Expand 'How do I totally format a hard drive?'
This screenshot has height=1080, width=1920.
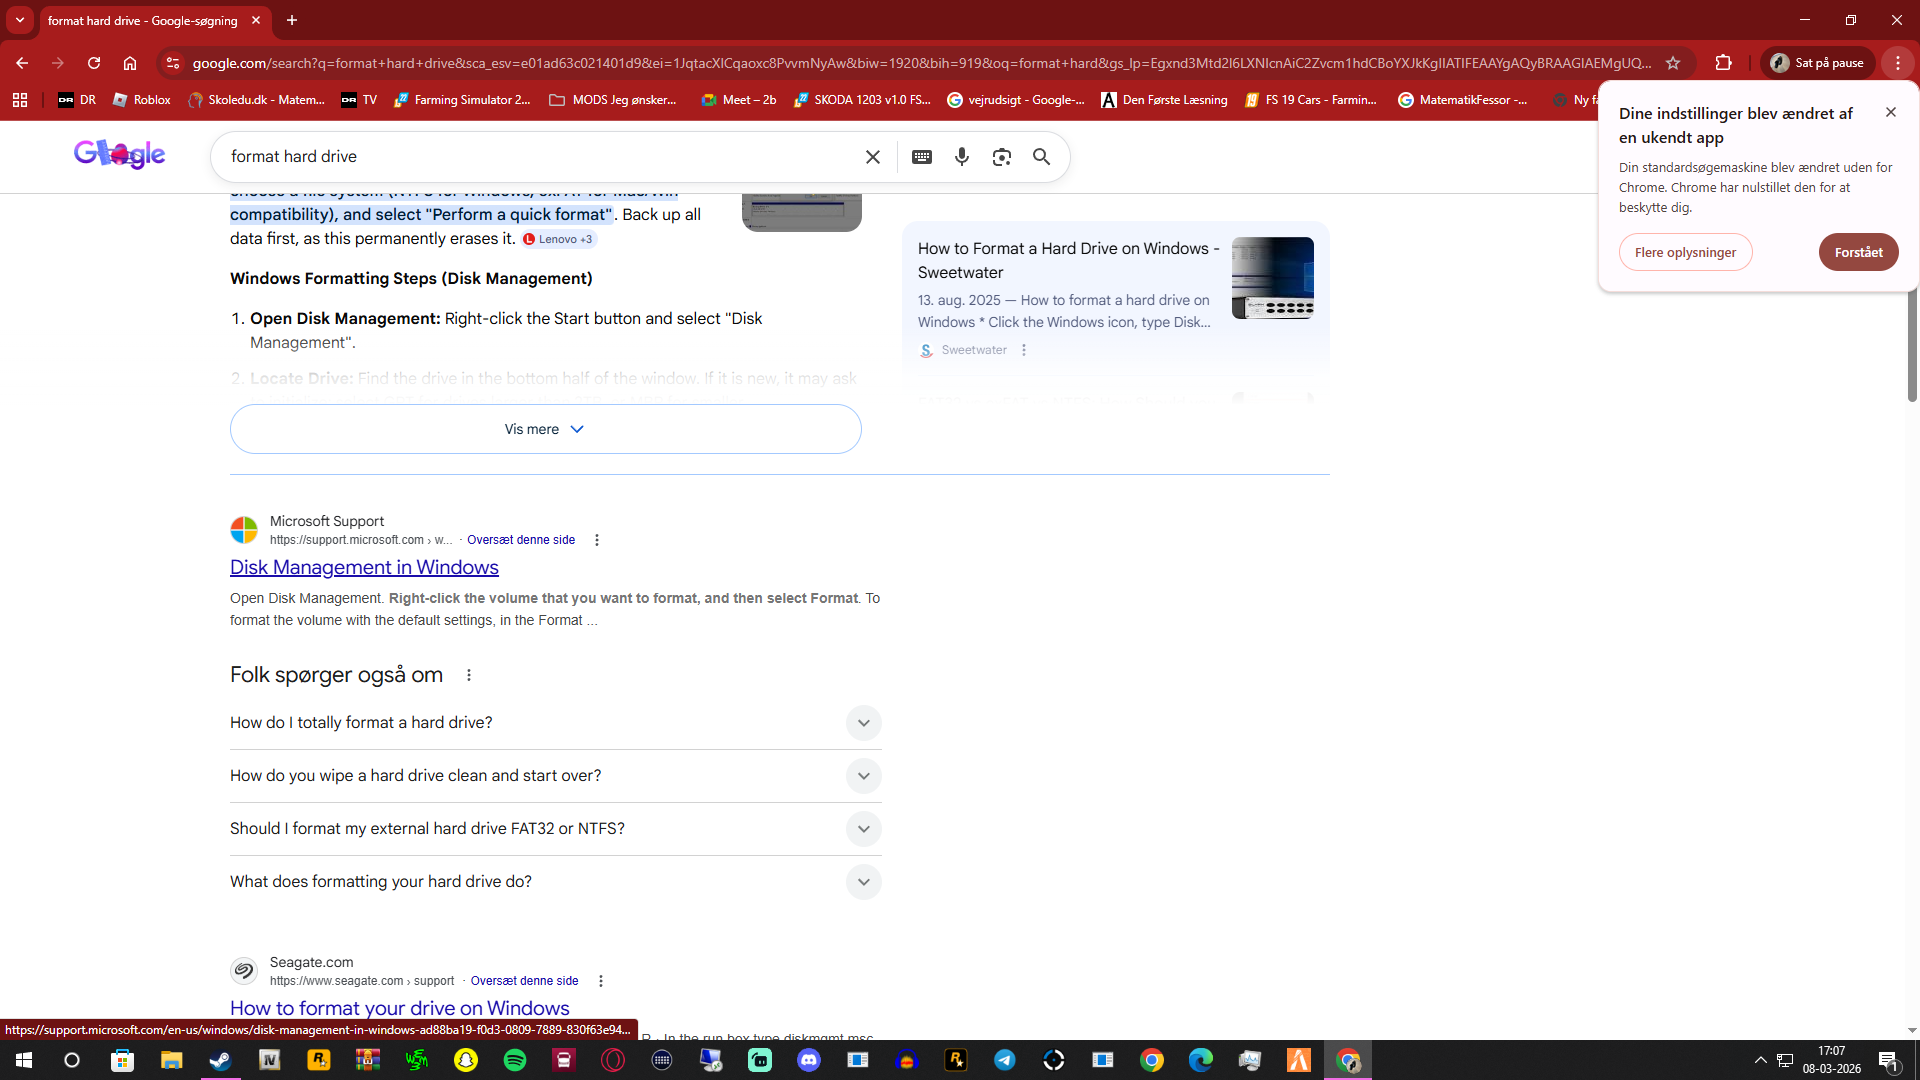(x=863, y=723)
